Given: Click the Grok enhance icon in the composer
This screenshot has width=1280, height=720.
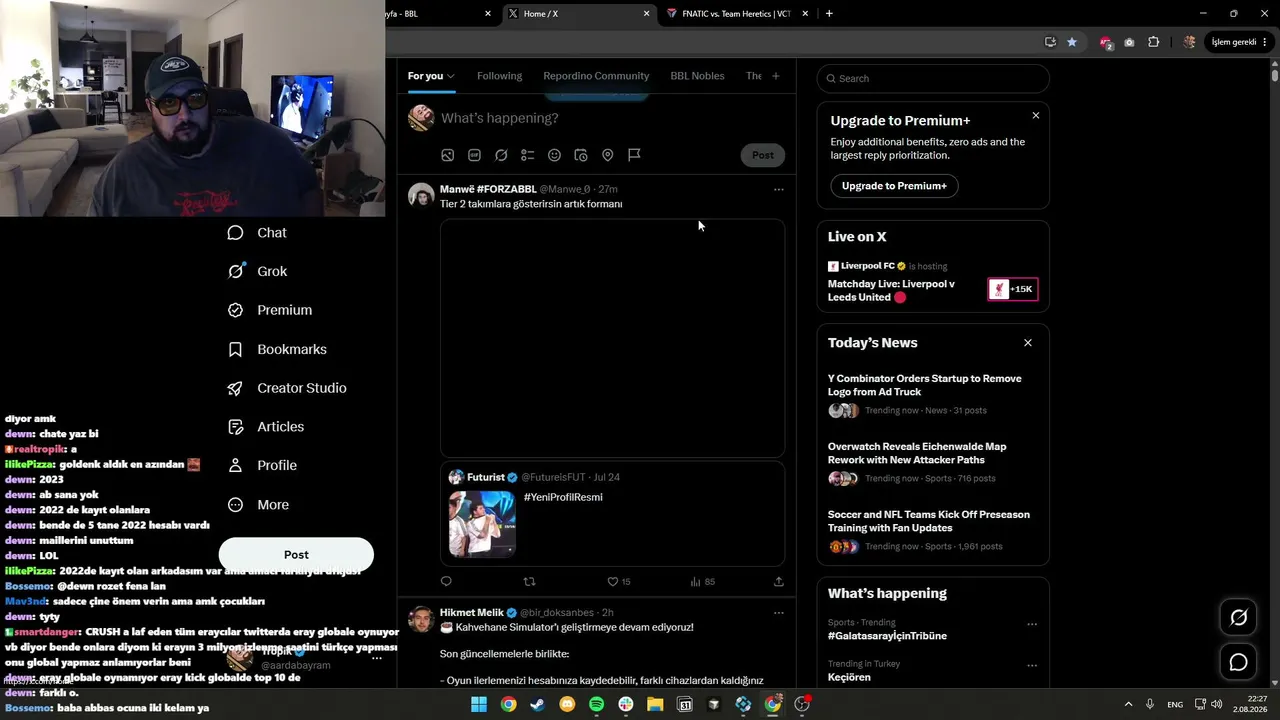Looking at the screenshot, I should pyautogui.click(x=501, y=155).
